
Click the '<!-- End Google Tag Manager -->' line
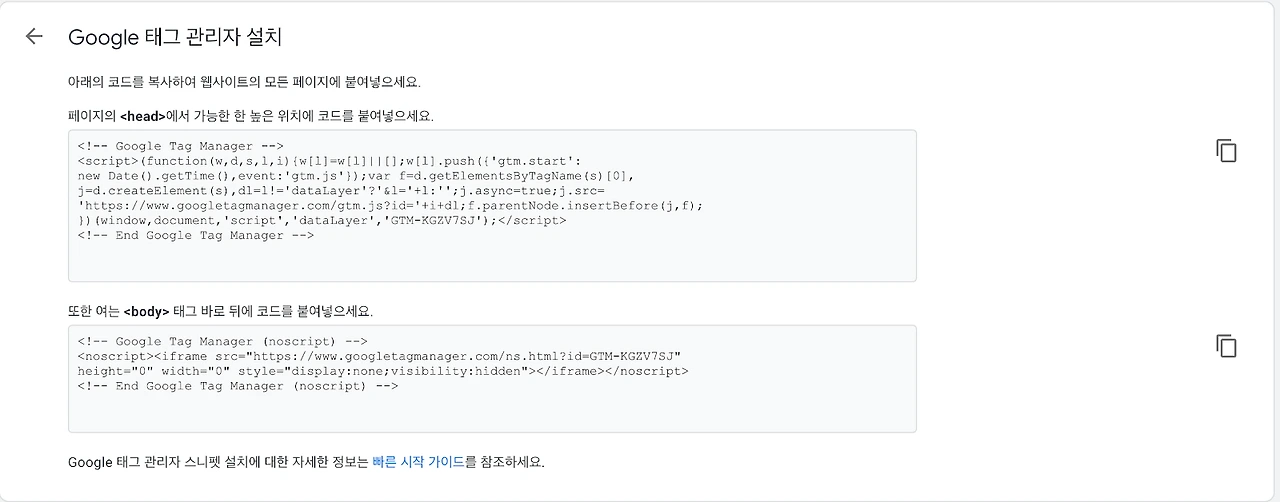pos(196,236)
